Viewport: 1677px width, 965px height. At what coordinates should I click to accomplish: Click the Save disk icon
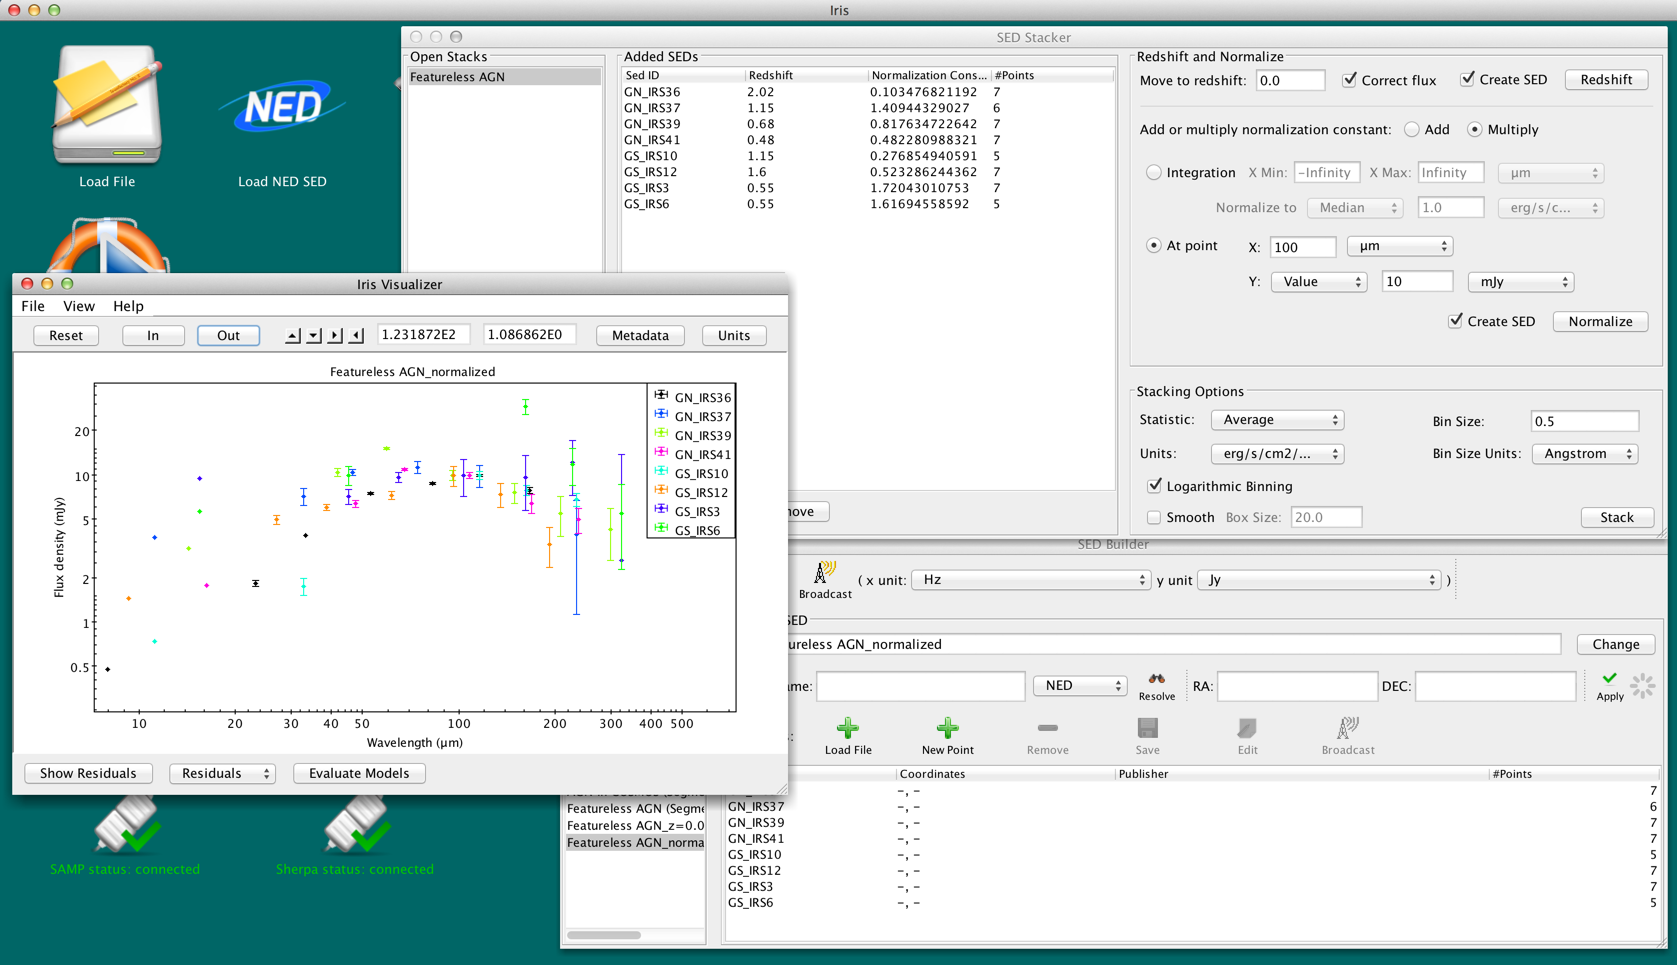[x=1147, y=728]
